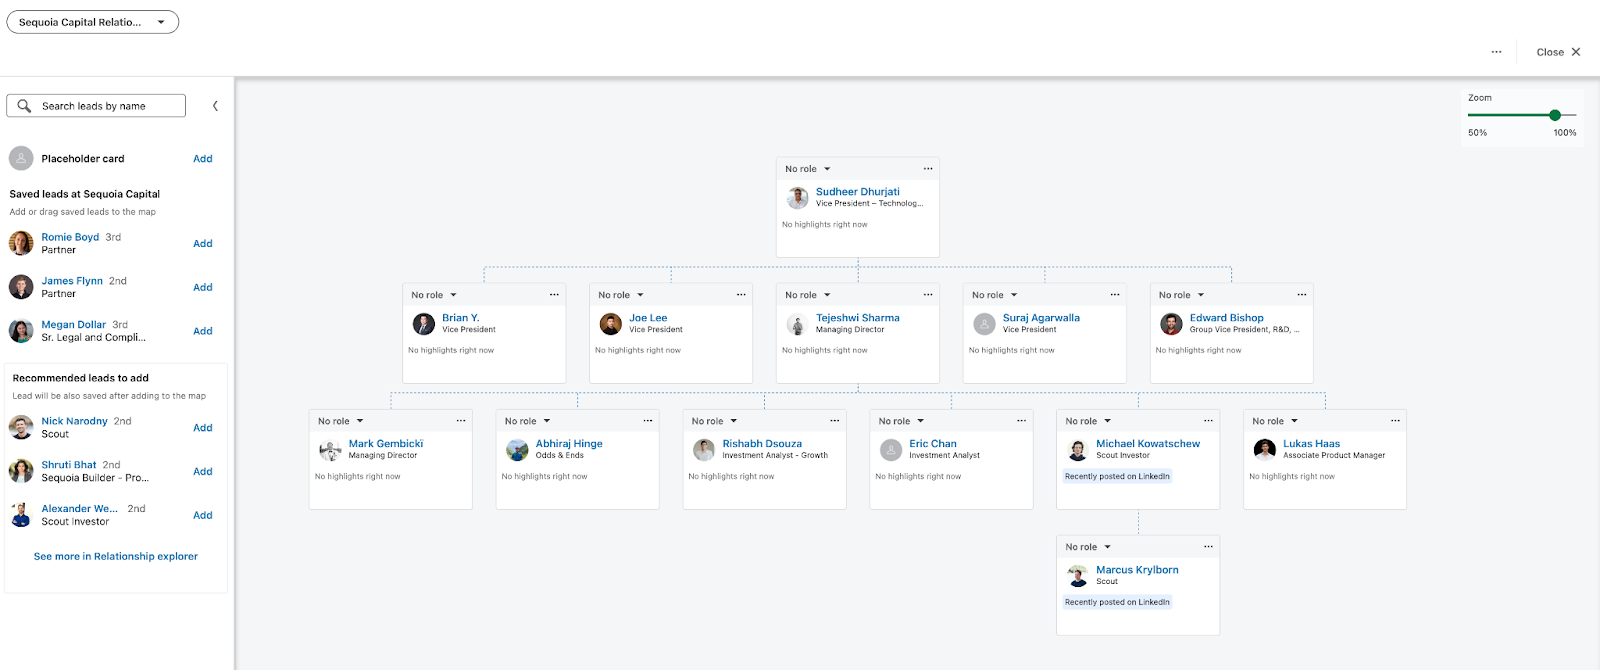Open more options on Marcus Krylborn card

click(x=1208, y=547)
